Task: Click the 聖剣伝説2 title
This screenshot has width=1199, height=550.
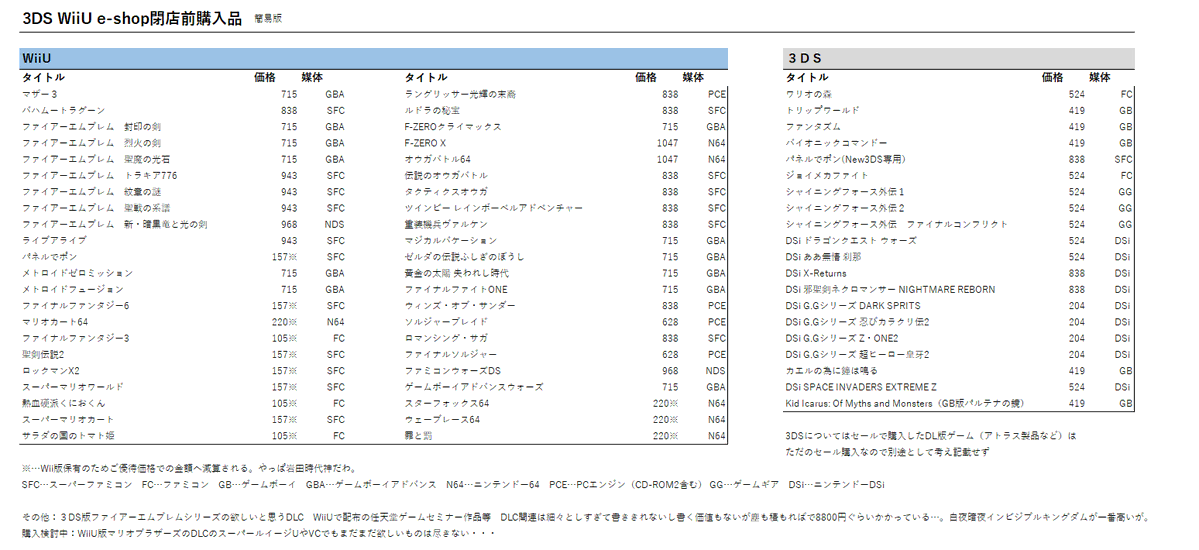Action: click(x=44, y=354)
